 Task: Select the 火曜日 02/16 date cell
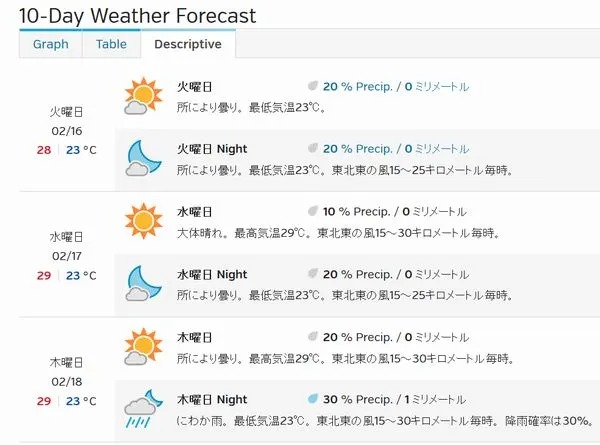coord(67,131)
